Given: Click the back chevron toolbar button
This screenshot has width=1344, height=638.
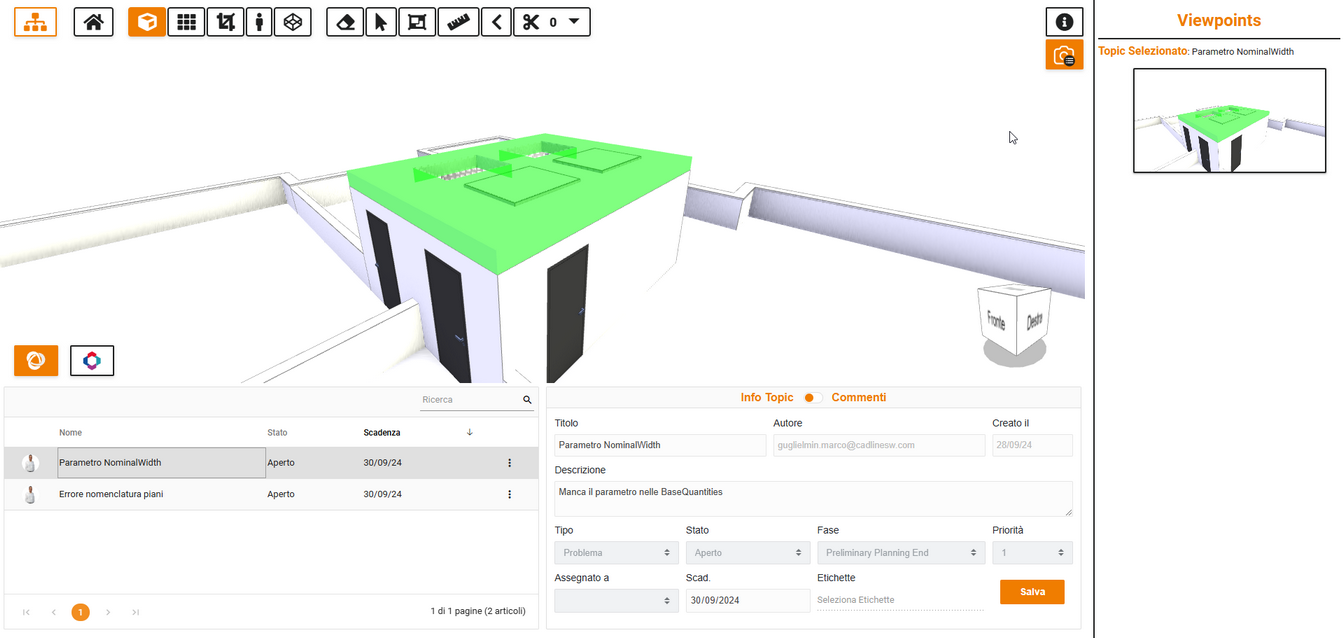Looking at the screenshot, I should 496,22.
